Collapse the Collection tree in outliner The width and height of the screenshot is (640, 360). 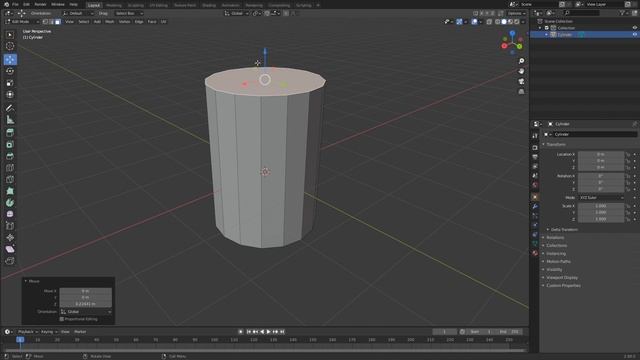point(540,28)
